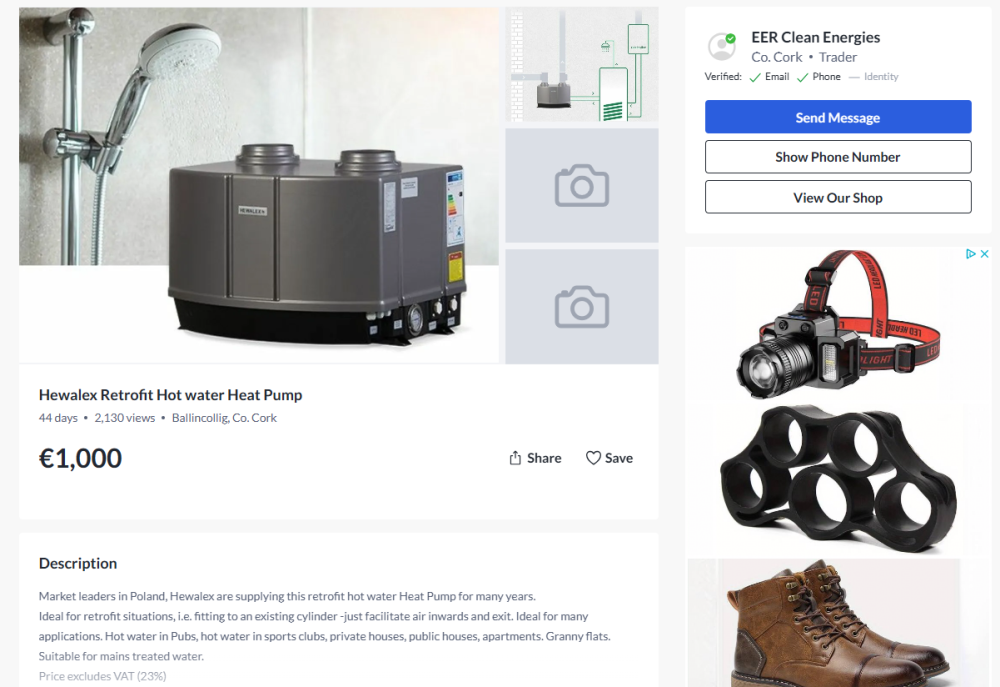This screenshot has height=687, width=1000.
Task: Click the Co. Cork seller location
Action: (x=776, y=57)
